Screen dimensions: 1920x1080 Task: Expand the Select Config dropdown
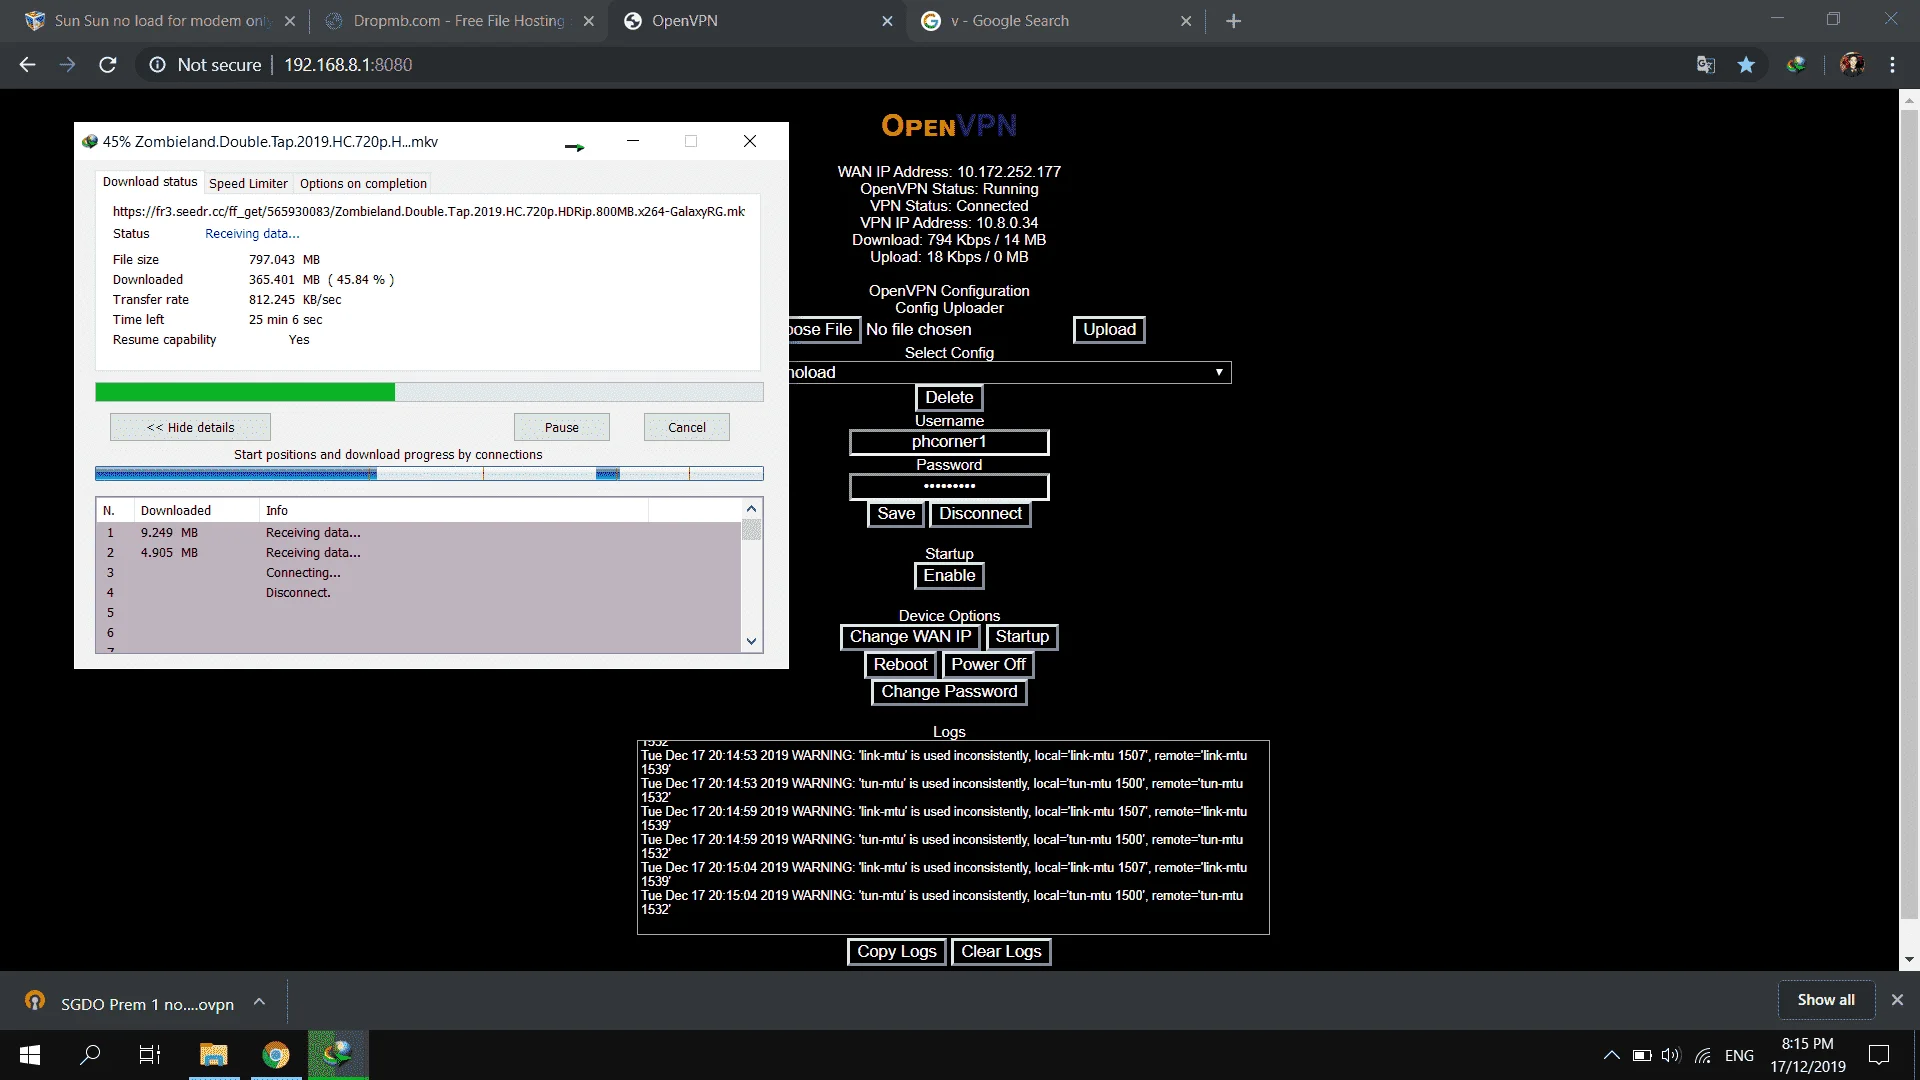coord(1010,373)
